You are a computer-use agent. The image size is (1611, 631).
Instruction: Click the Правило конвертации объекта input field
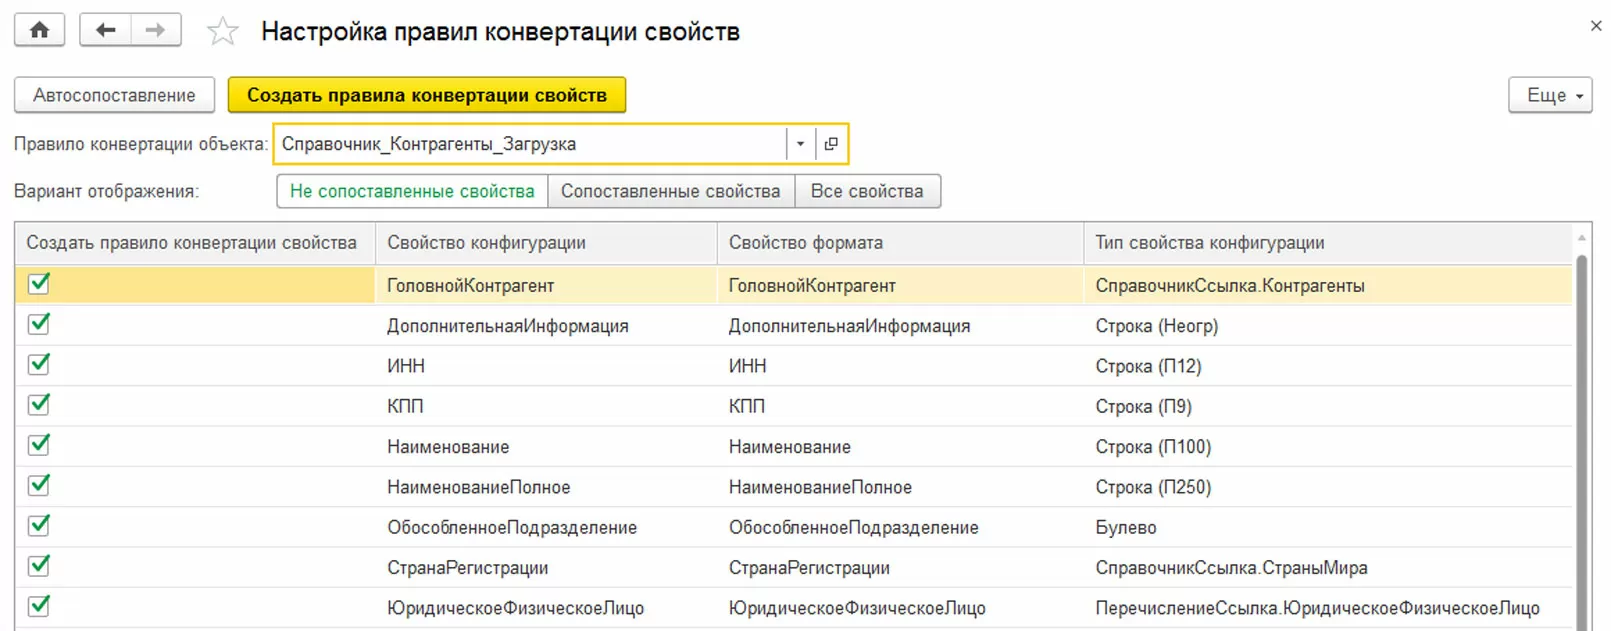coord(530,144)
